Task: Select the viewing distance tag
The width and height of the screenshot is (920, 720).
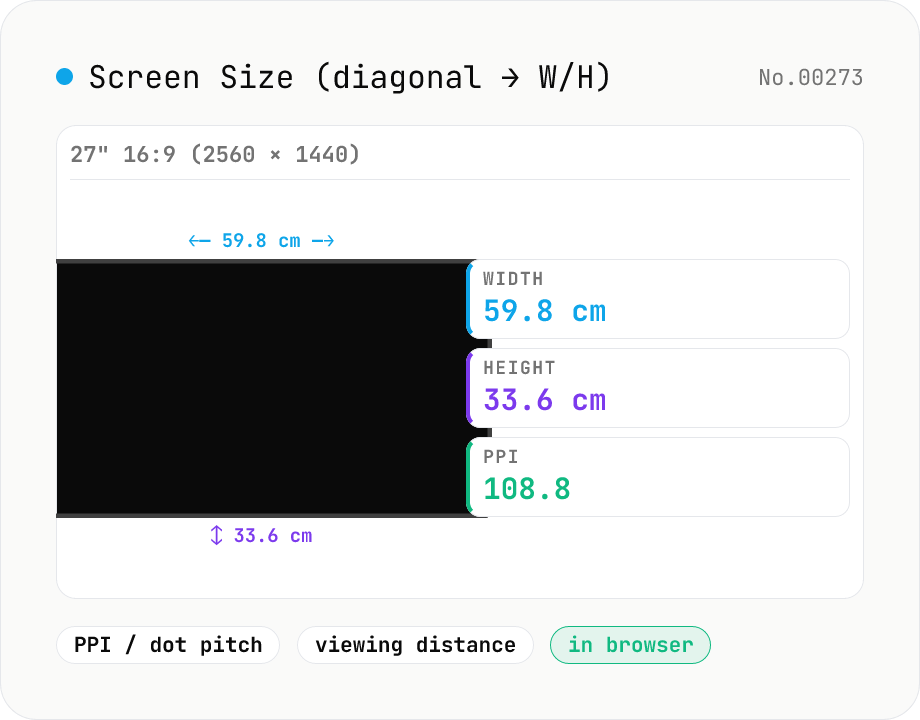Action: (415, 645)
